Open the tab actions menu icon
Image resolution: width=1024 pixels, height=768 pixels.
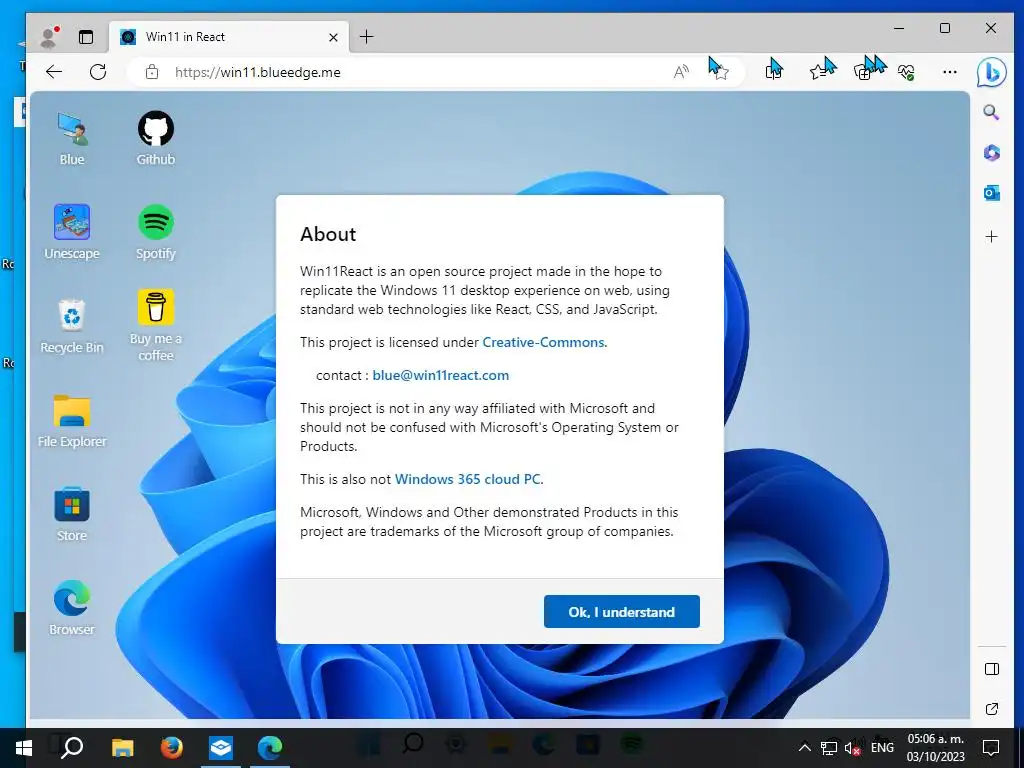(x=86, y=37)
